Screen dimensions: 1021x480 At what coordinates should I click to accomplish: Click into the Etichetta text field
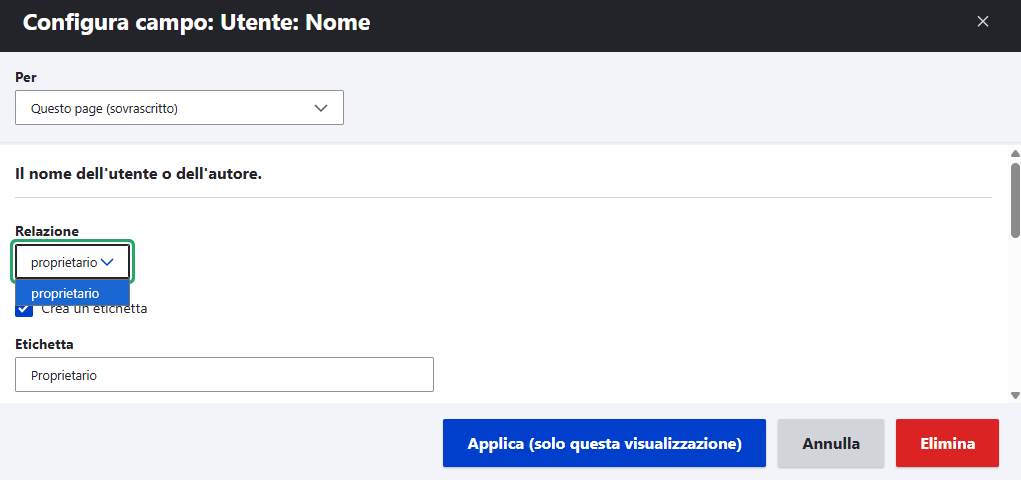tap(224, 375)
